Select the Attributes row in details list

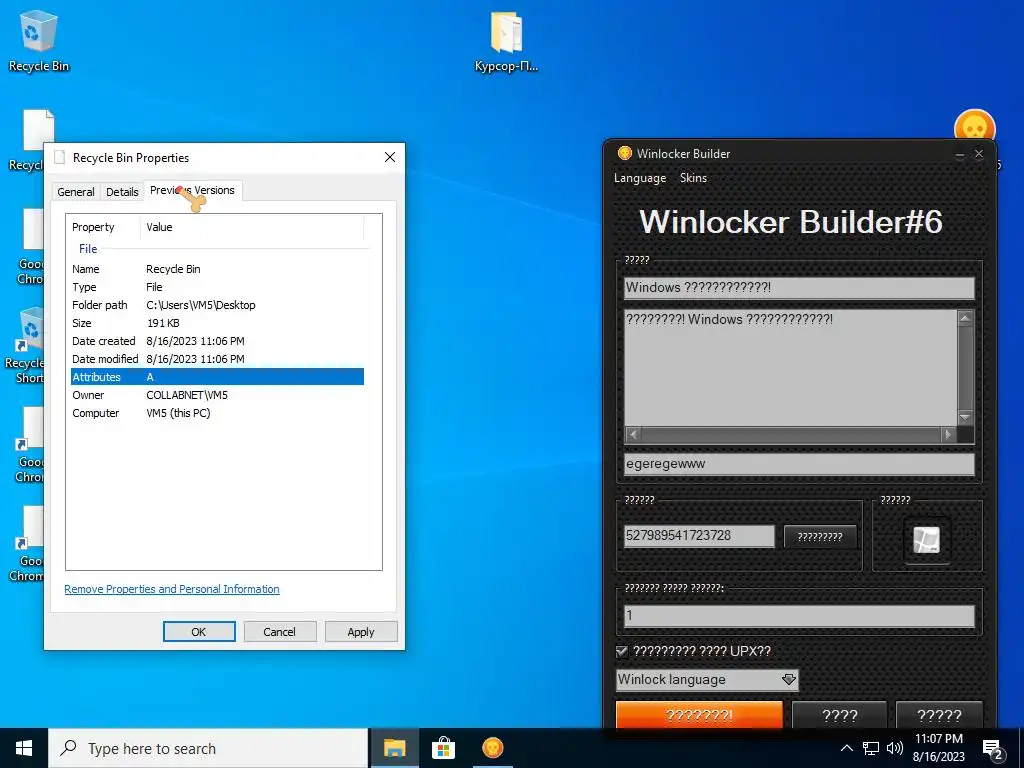point(217,377)
